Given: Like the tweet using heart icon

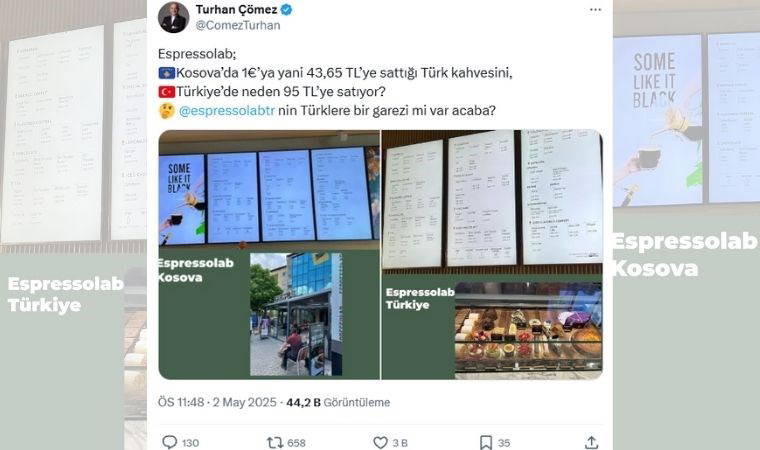Looking at the screenshot, I should (x=380, y=442).
